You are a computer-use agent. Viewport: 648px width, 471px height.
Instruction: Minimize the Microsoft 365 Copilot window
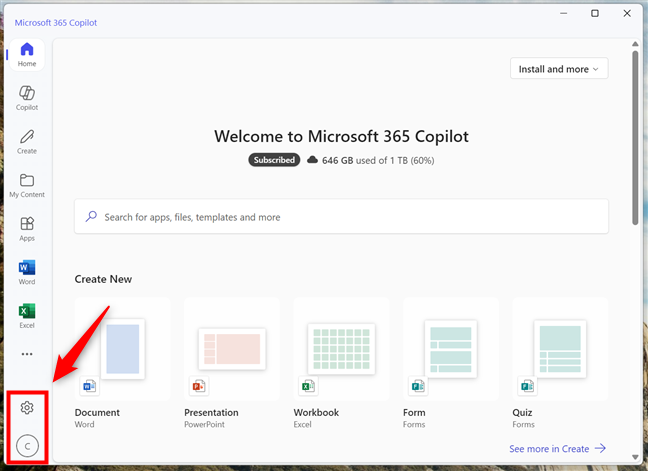[564, 14]
